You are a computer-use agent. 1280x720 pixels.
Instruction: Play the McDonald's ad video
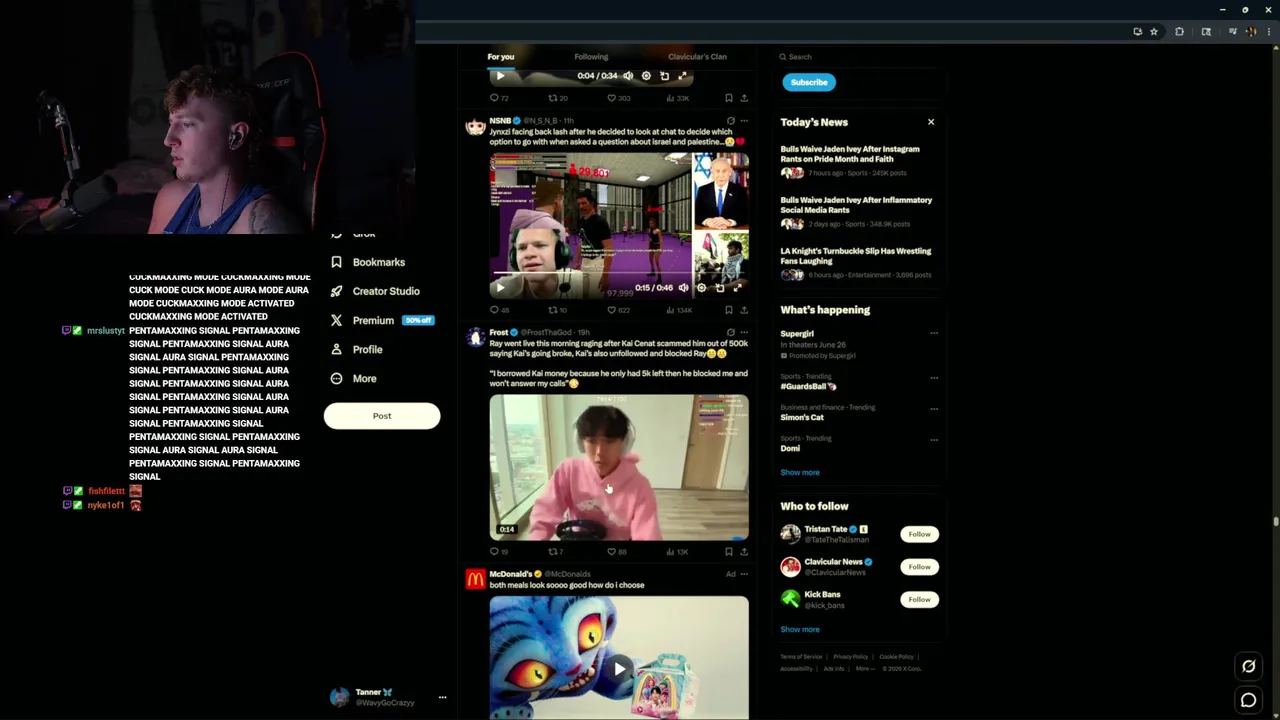click(619, 669)
